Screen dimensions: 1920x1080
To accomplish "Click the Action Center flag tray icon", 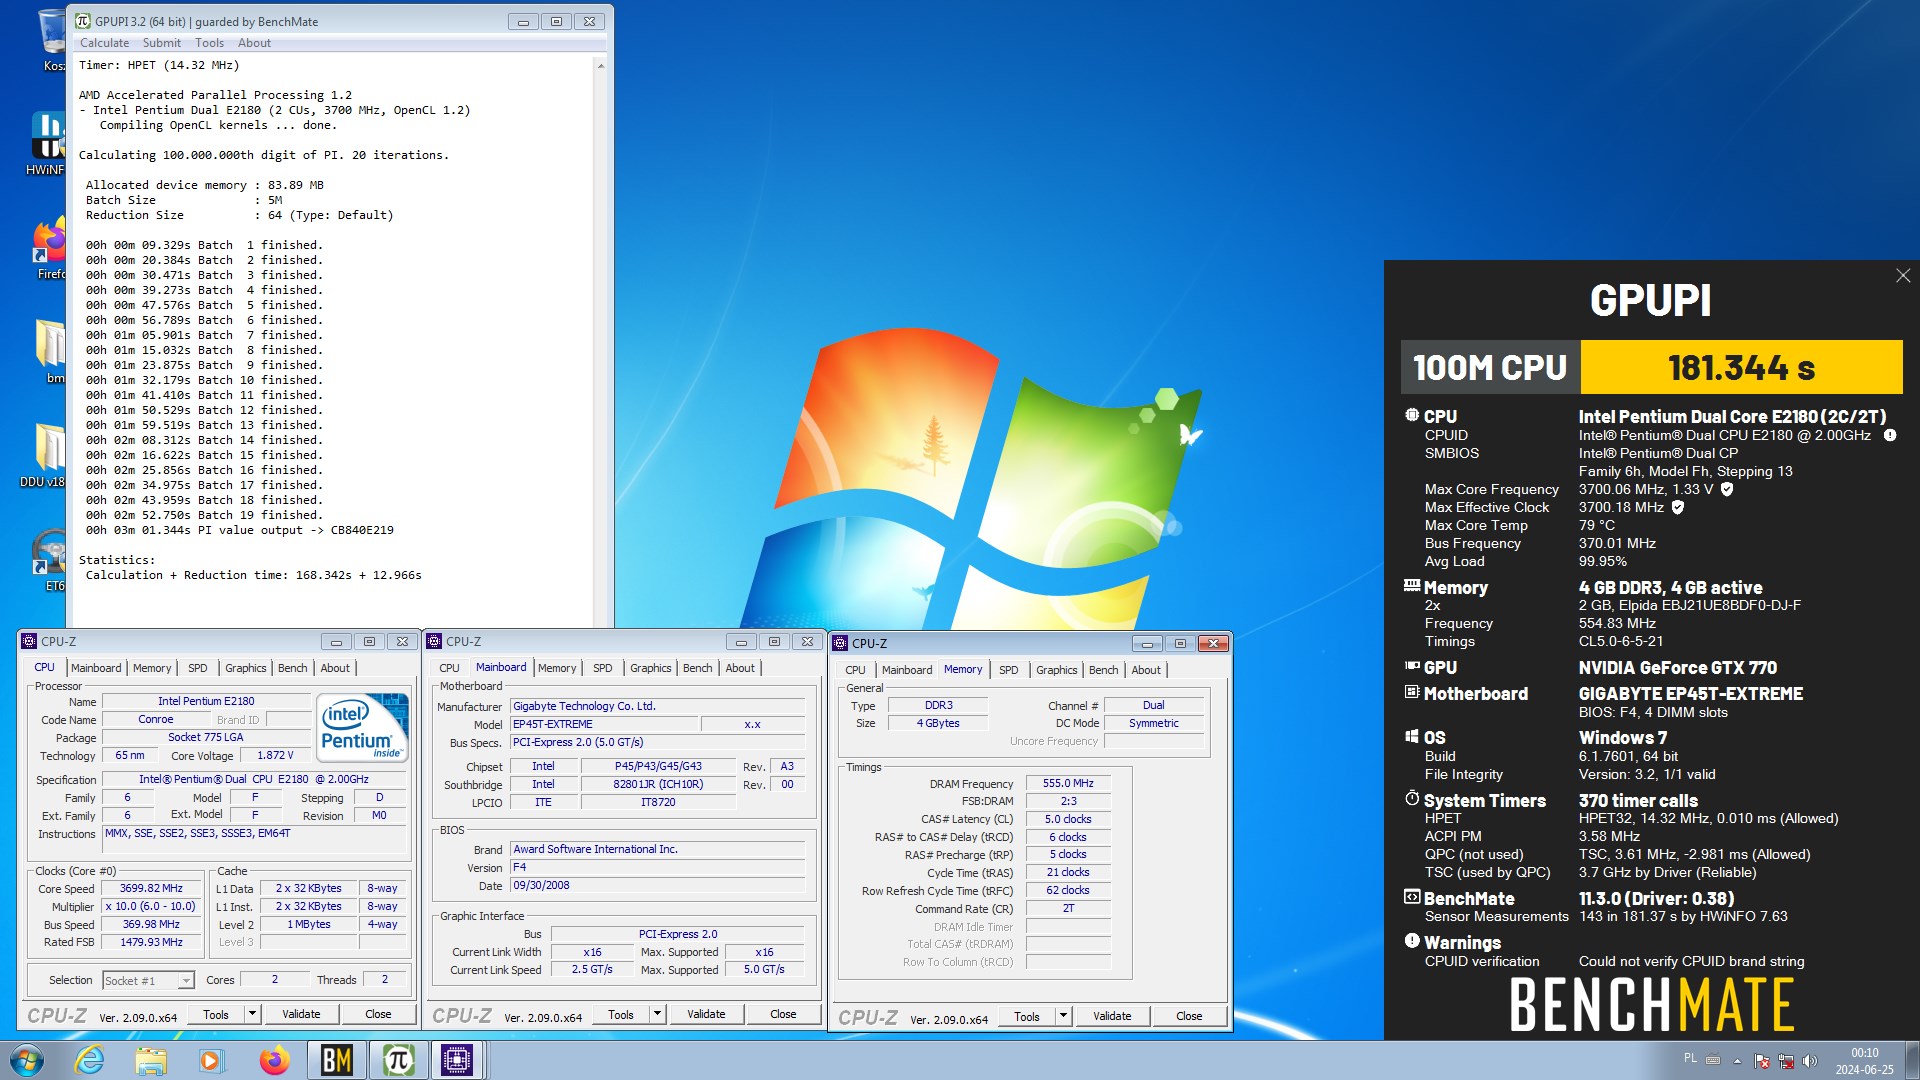I will tap(1762, 1061).
